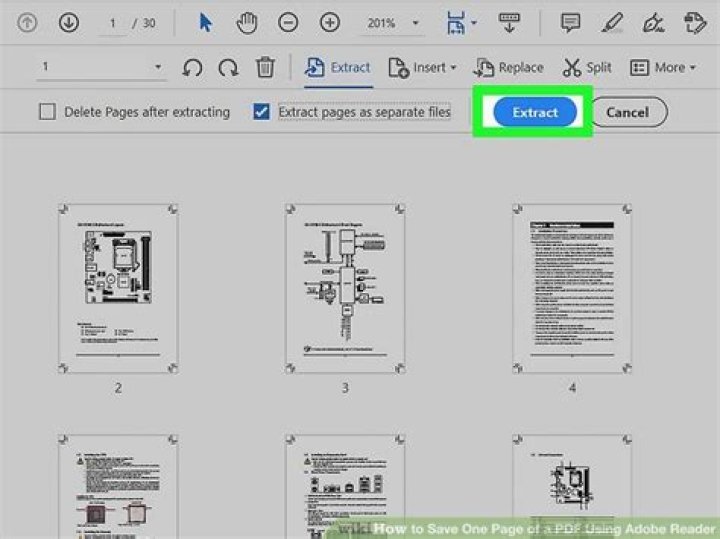Click the read mode keyboard-download icon
This screenshot has height=539, width=720.
(509, 22)
